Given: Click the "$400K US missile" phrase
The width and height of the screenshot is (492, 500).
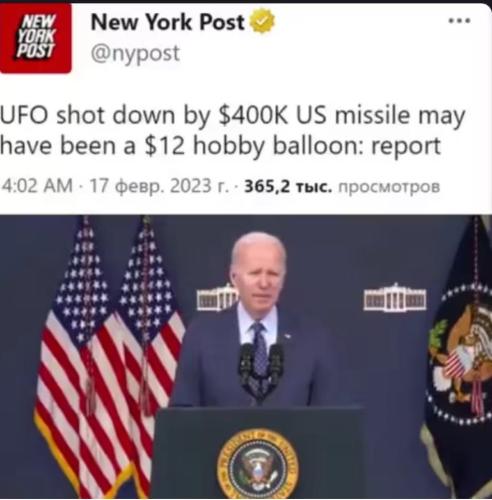Looking at the screenshot, I should pos(313,115).
